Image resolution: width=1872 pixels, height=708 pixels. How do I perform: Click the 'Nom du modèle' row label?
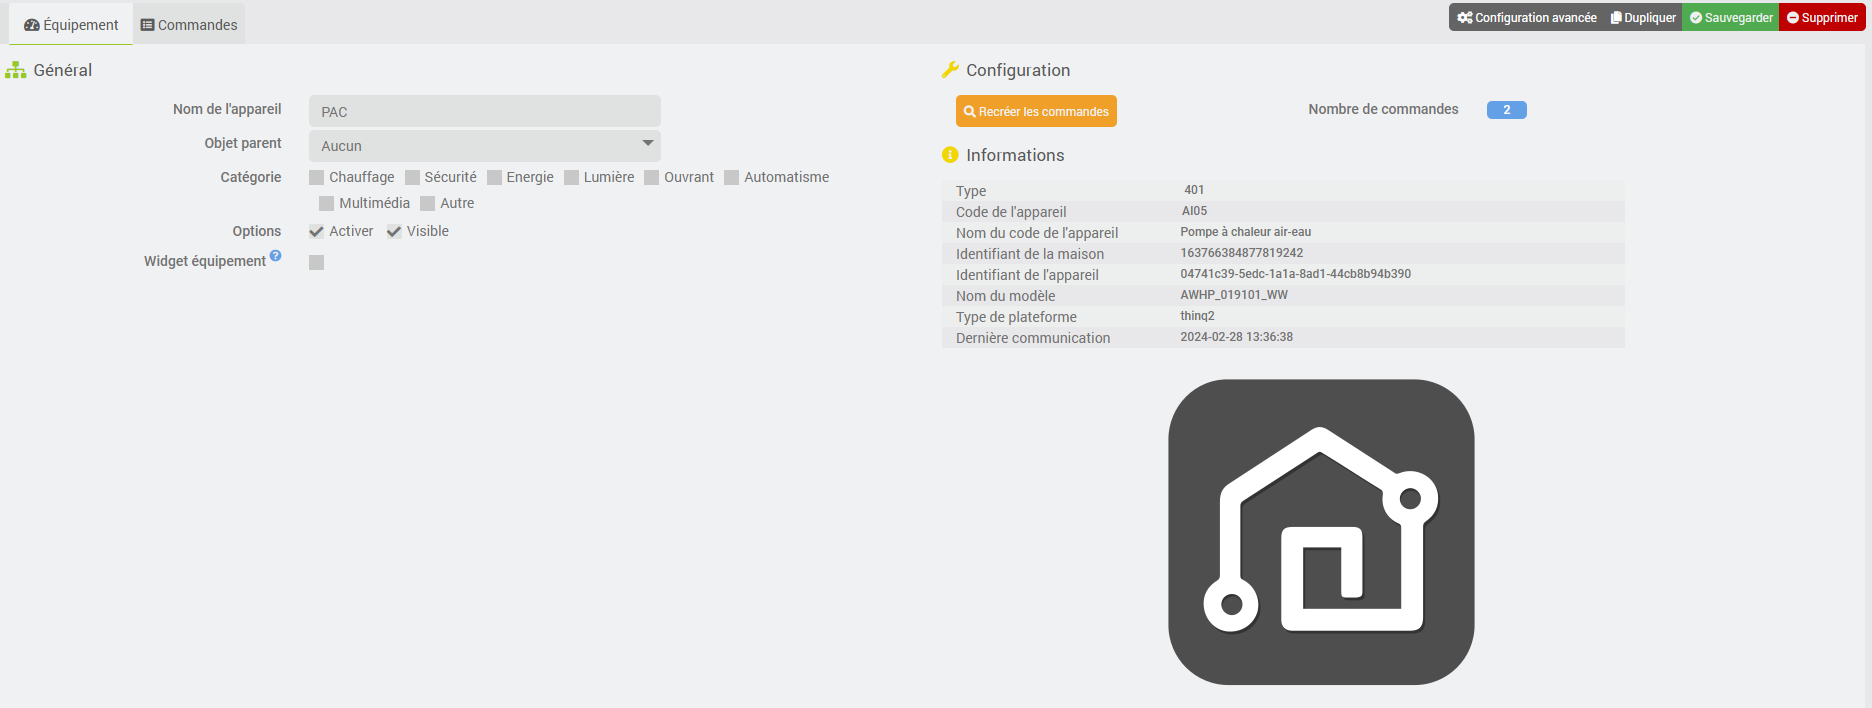1006,296
